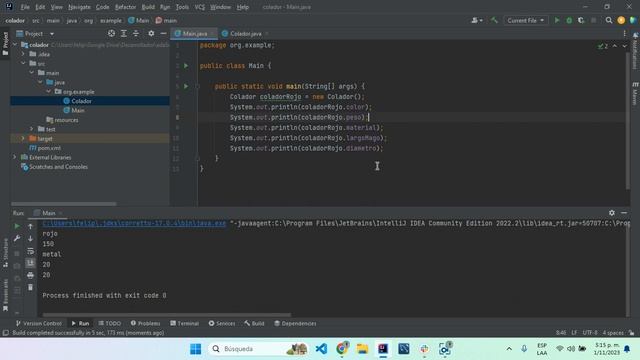Toggle Maven side tool window
Screen dimensions: 640x360
[635, 93]
